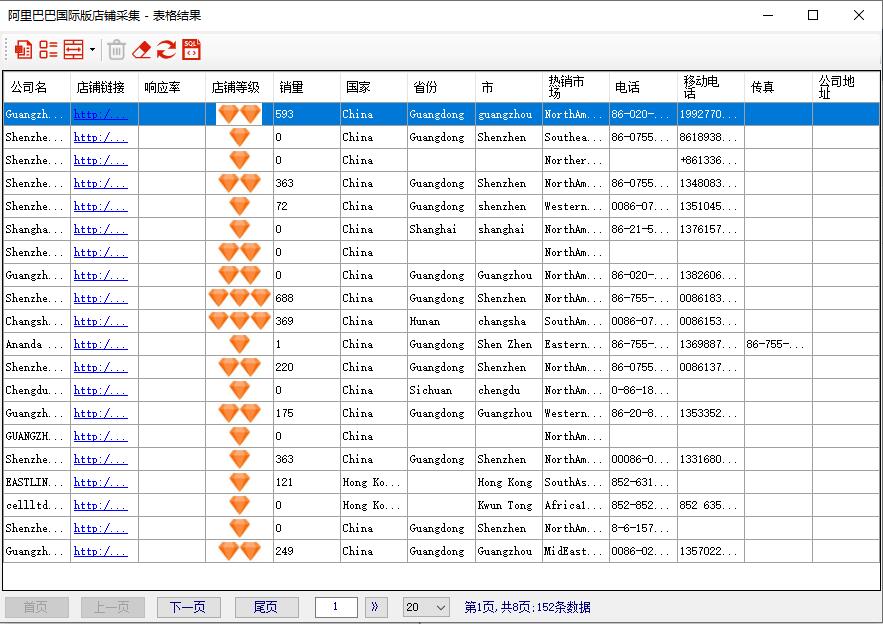Open the shop link in the EASTLIN... row
The width and height of the screenshot is (883, 624).
pyautogui.click(x=100, y=482)
